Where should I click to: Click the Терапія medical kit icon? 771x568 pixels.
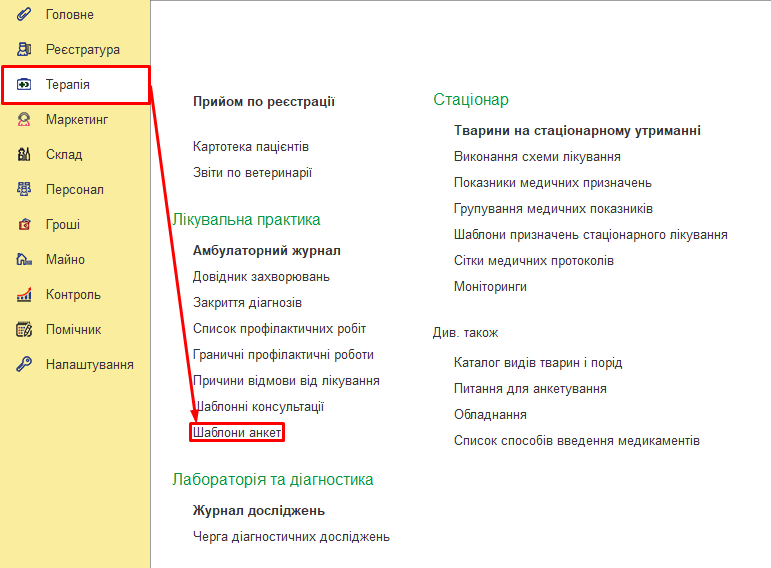[x=24, y=85]
